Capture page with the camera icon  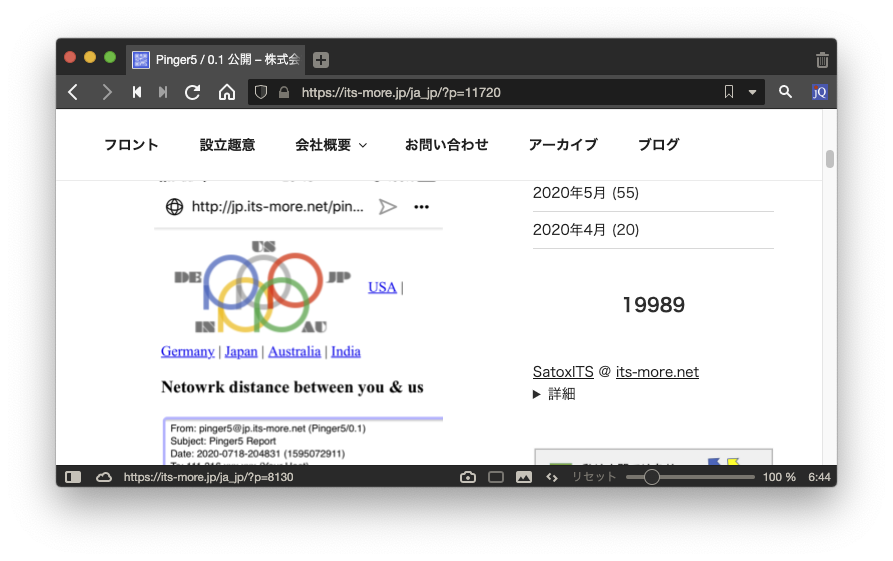pyautogui.click(x=467, y=477)
